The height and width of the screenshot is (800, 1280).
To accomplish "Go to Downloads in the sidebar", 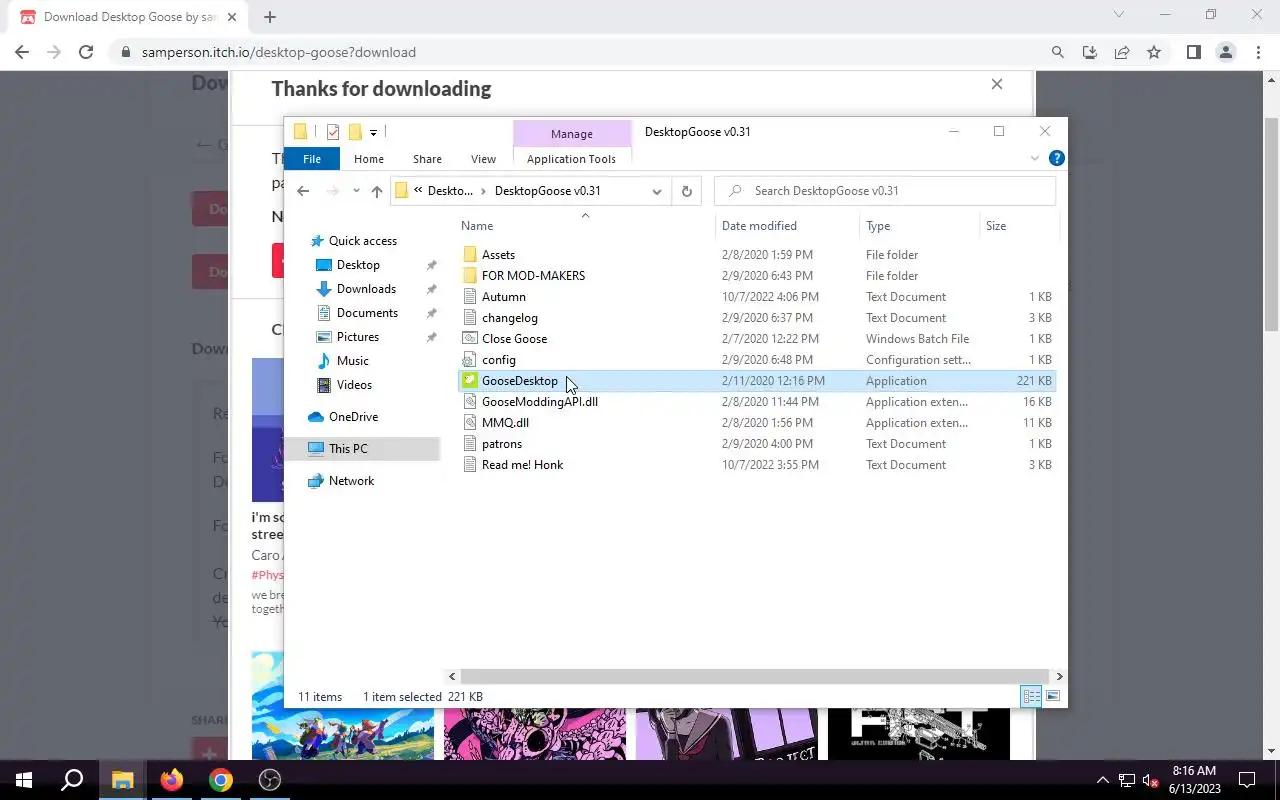I will coord(366,289).
